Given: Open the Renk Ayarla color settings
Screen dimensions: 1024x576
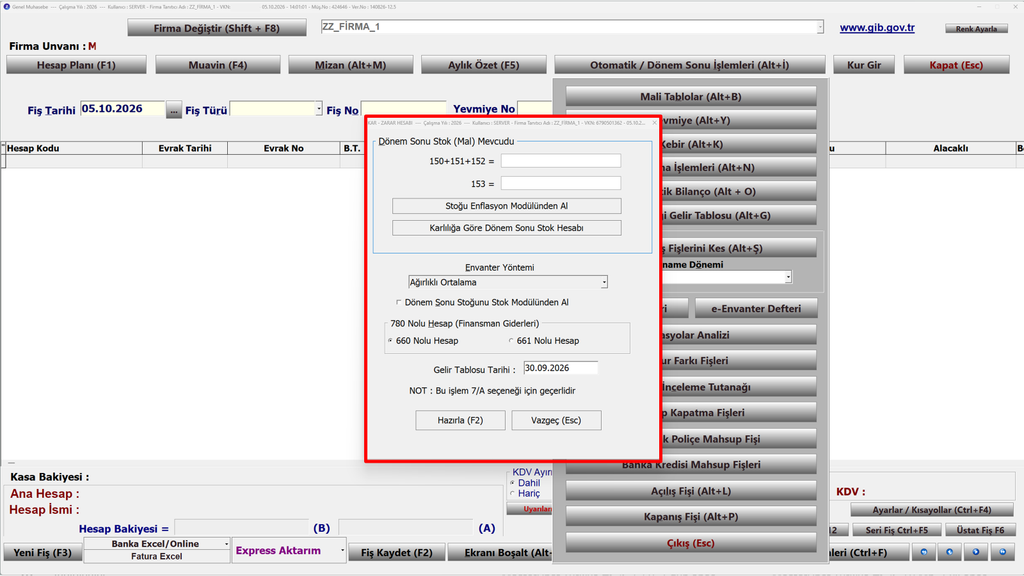Looking at the screenshot, I should click(x=976, y=29).
